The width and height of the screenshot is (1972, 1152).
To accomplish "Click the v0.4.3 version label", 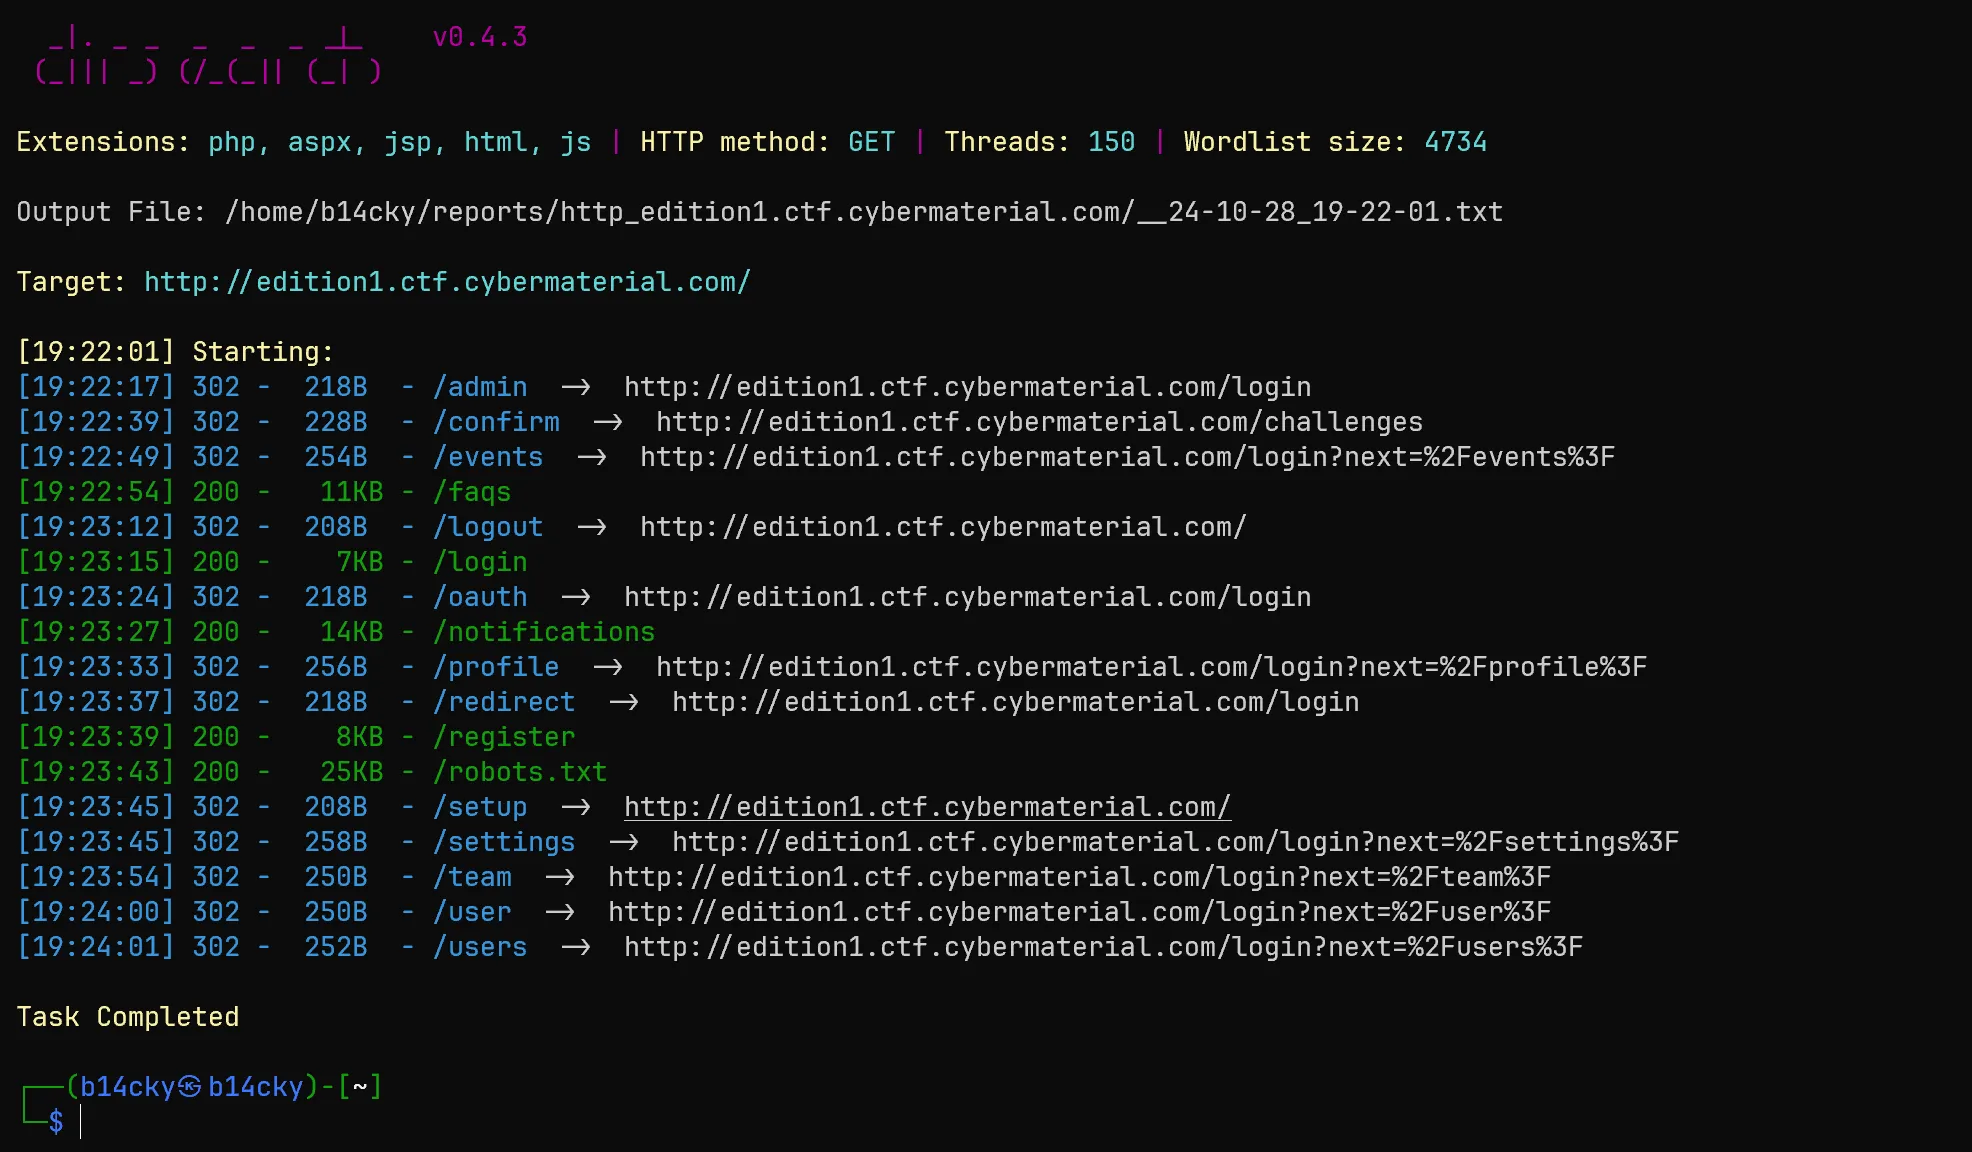I will (479, 37).
